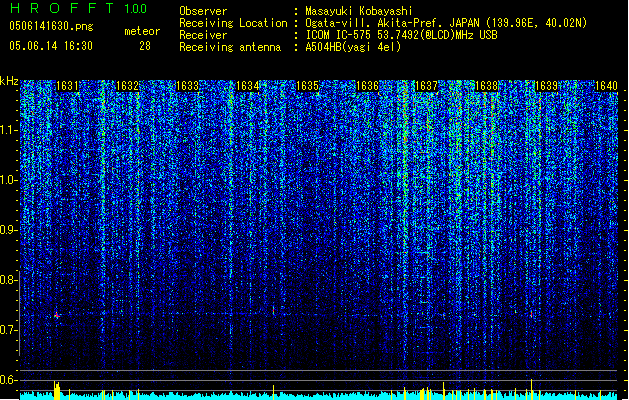Viewport: 629px width, 400px height.
Task: Click the 0.8 kHz axis tick label
Action: [8, 280]
